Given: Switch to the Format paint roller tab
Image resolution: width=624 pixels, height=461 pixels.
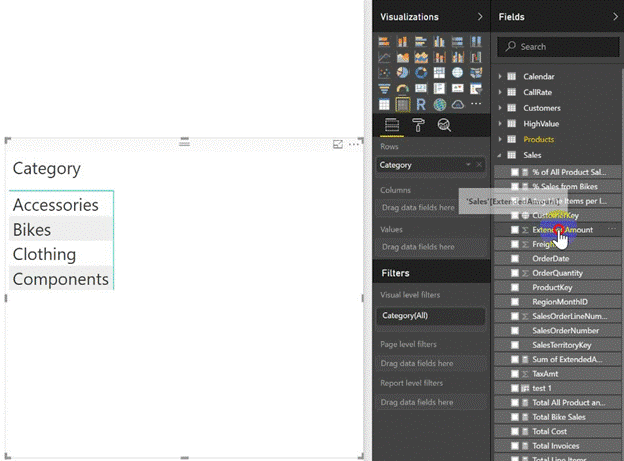Looking at the screenshot, I should (x=418, y=125).
